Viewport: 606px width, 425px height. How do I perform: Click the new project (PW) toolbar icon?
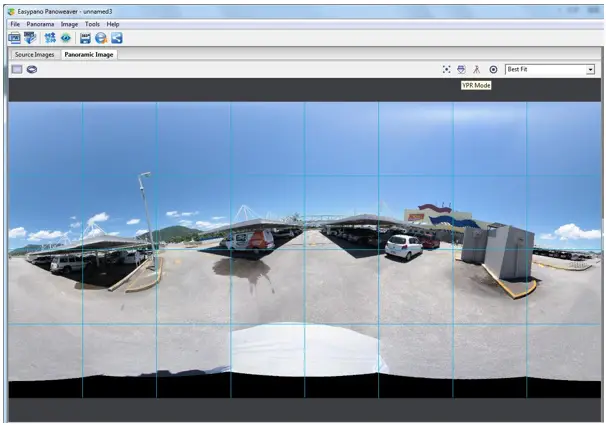point(14,38)
